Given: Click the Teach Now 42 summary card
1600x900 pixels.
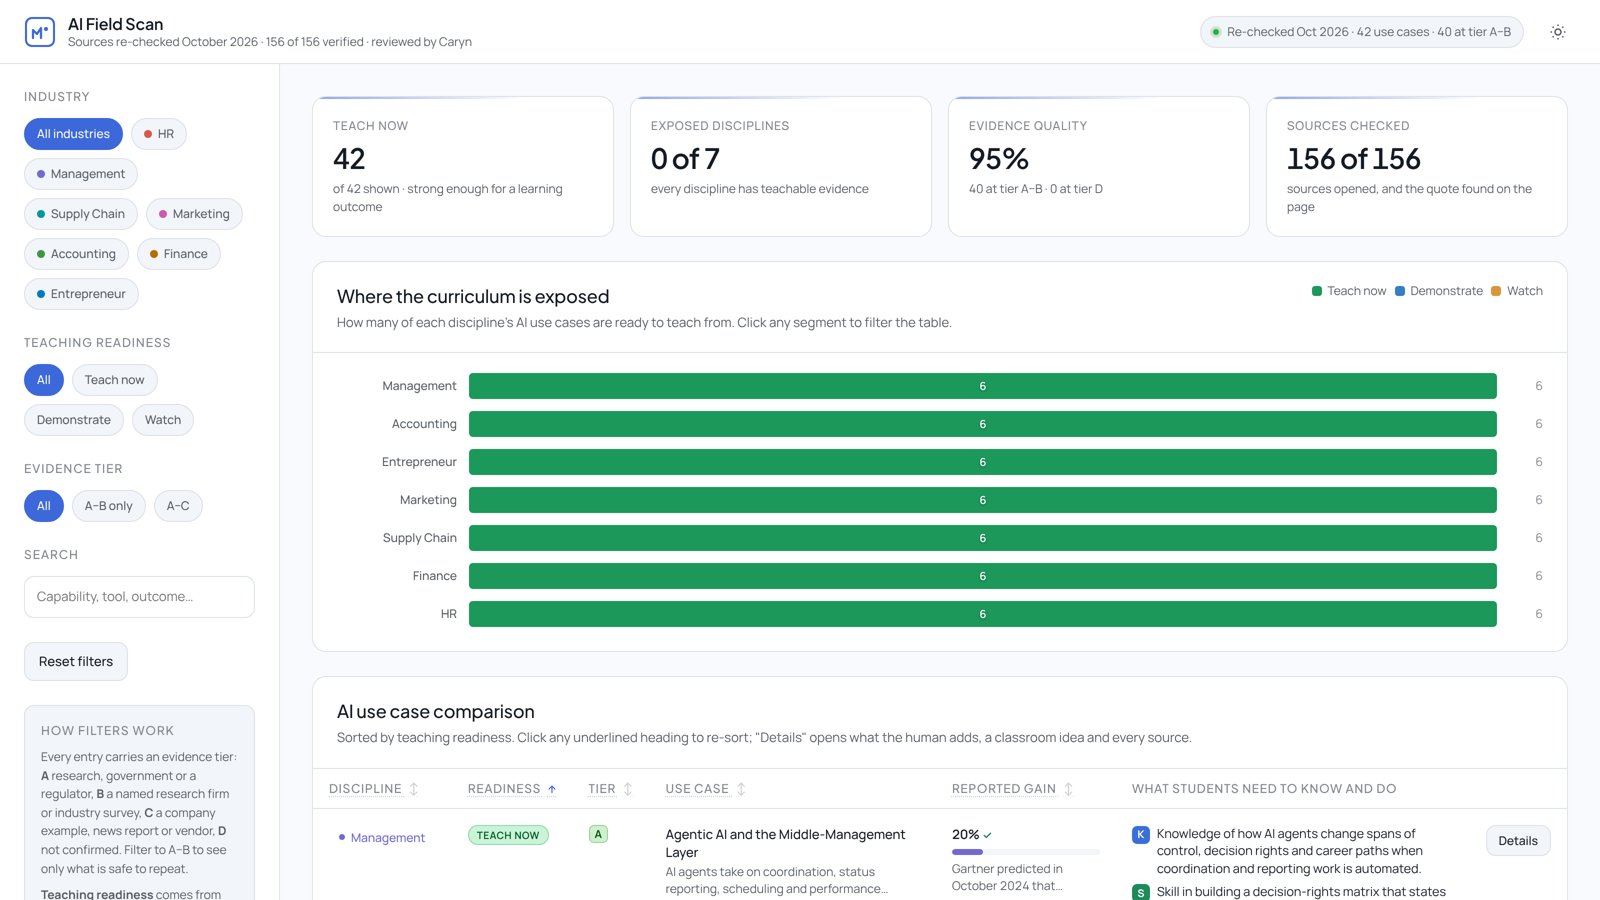Looking at the screenshot, I should coord(463,166).
